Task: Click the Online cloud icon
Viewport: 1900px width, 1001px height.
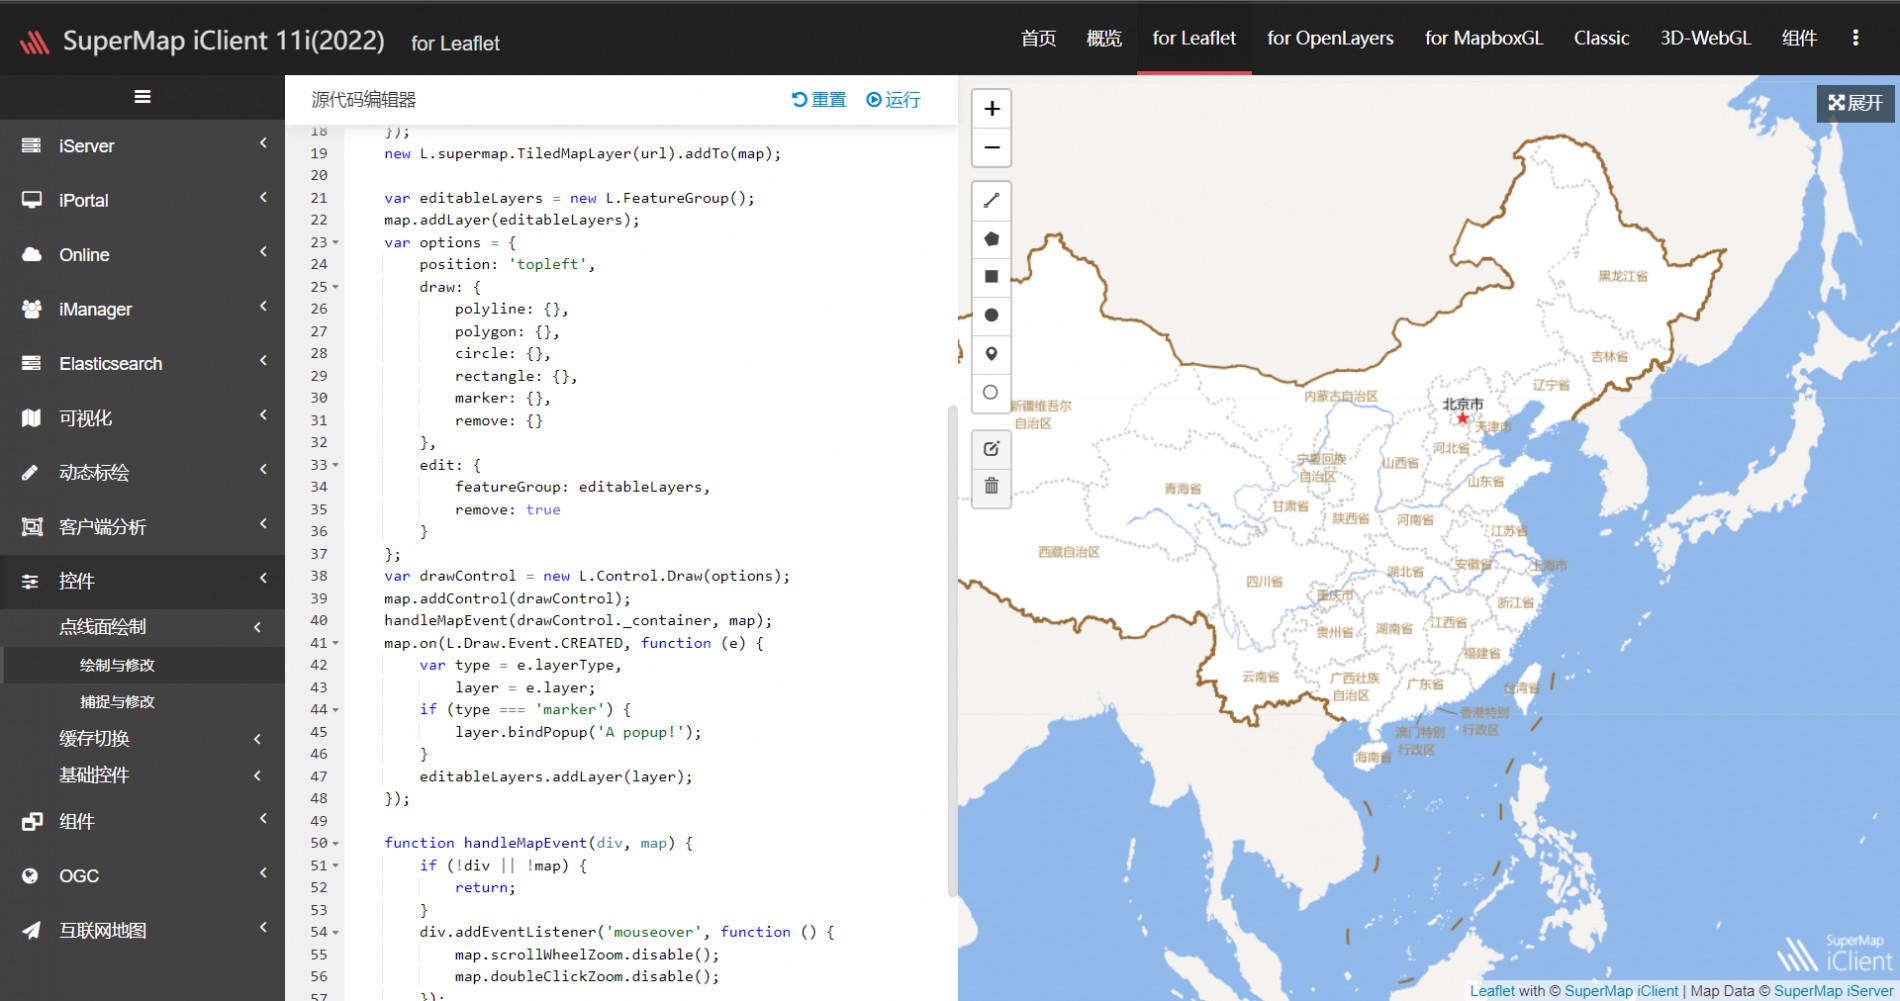Action: [x=32, y=255]
